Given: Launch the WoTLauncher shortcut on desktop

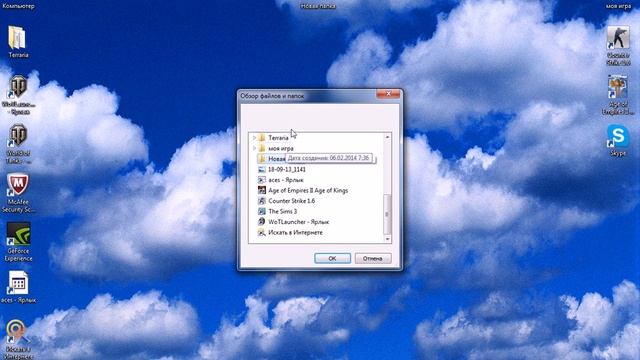Looking at the screenshot, I should (x=18, y=95).
